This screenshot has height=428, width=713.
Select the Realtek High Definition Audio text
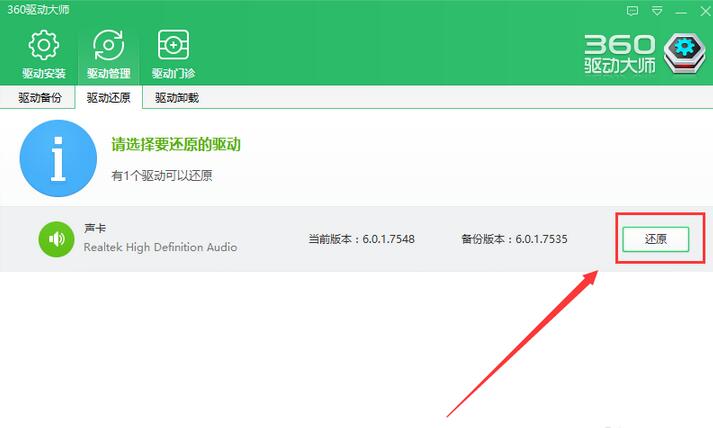tap(161, 247)
